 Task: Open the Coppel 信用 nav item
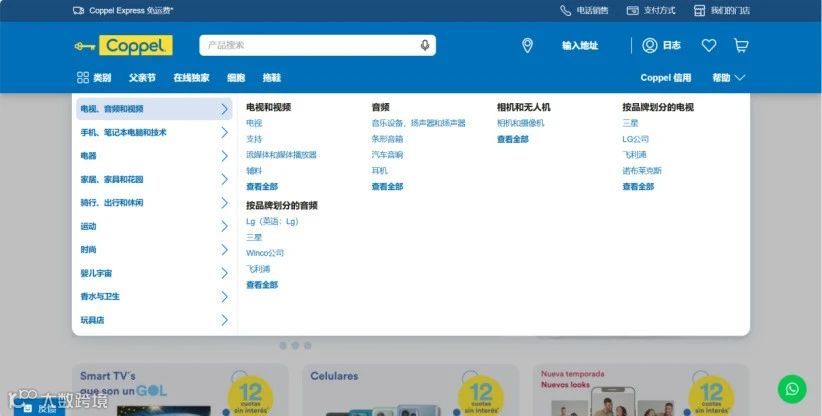coord(666,78)
